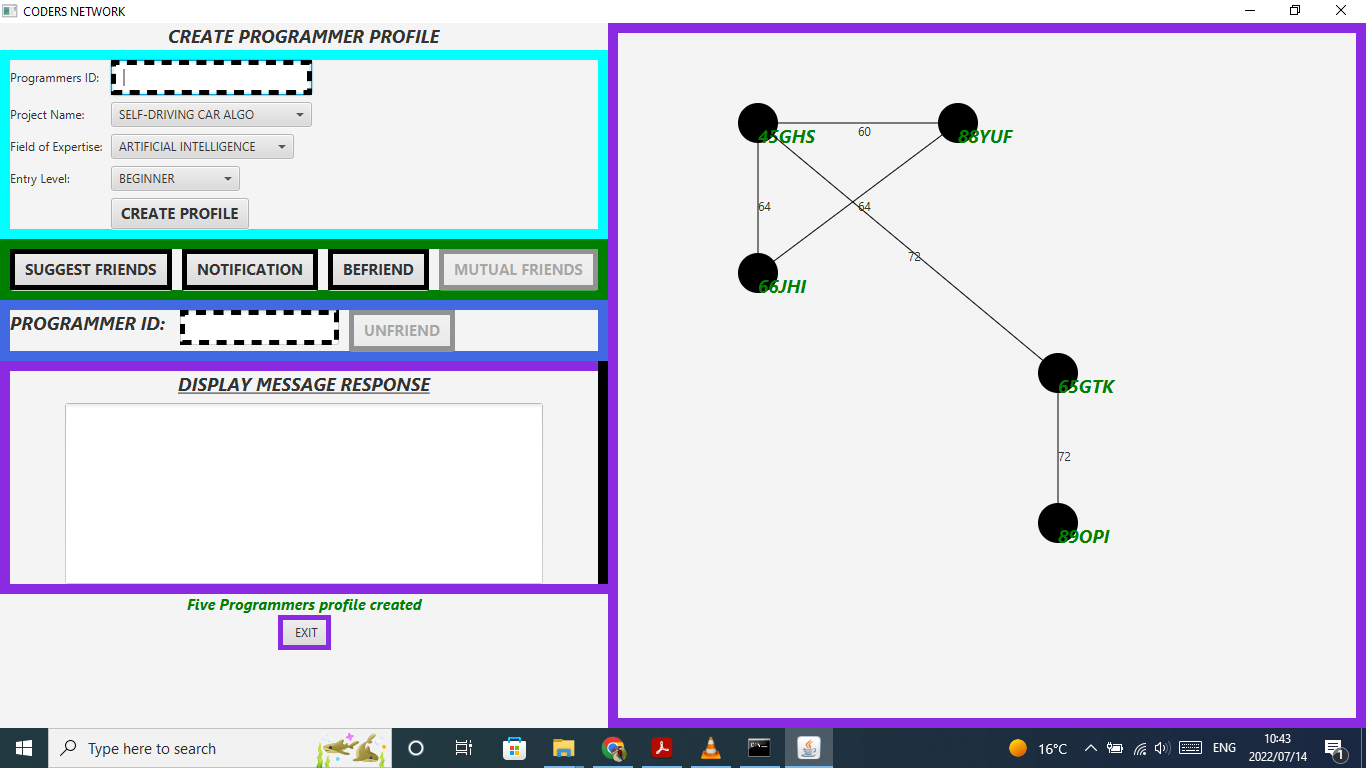Click SUGGEST FRIENDS button
The width and height of the screenshot is (1366, 768).
[91, 270]
